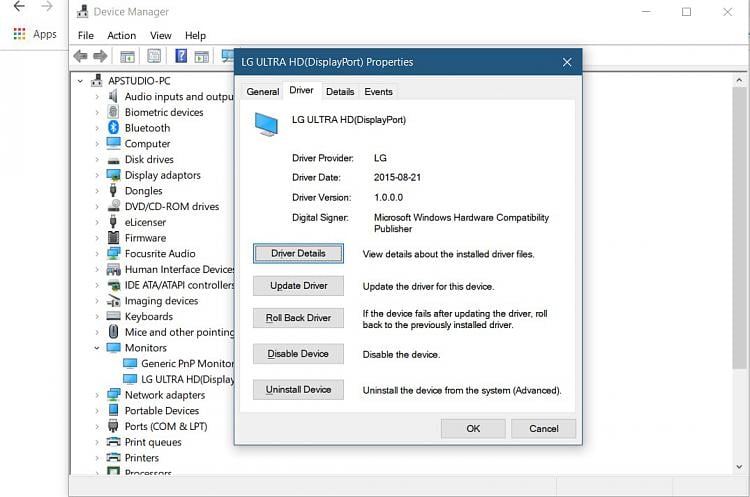Expand the Printers category
Viewport: 750px width, 497px height.
(97, 458)
